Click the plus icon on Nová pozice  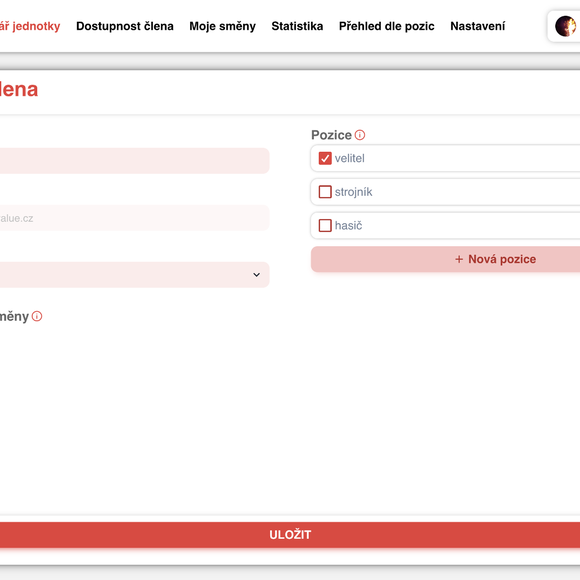[459, 259]
